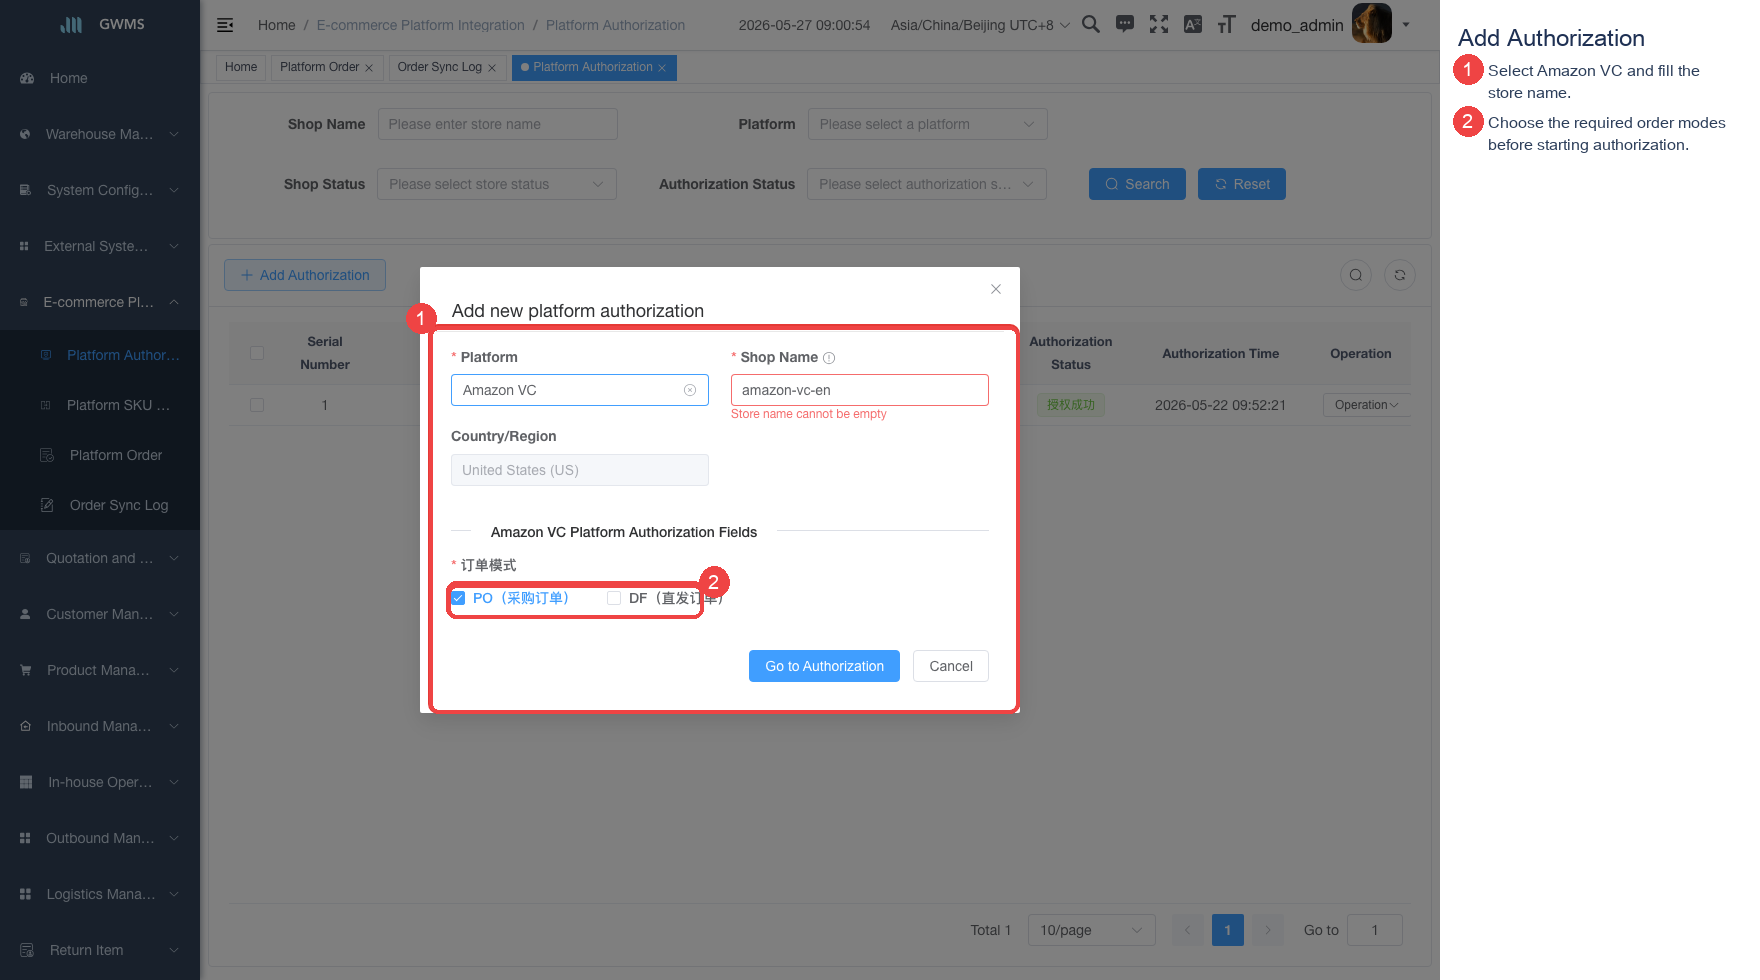Click the Reset button
The height and width of the screenshot is (980, 1760).
tap(1242, 184)
